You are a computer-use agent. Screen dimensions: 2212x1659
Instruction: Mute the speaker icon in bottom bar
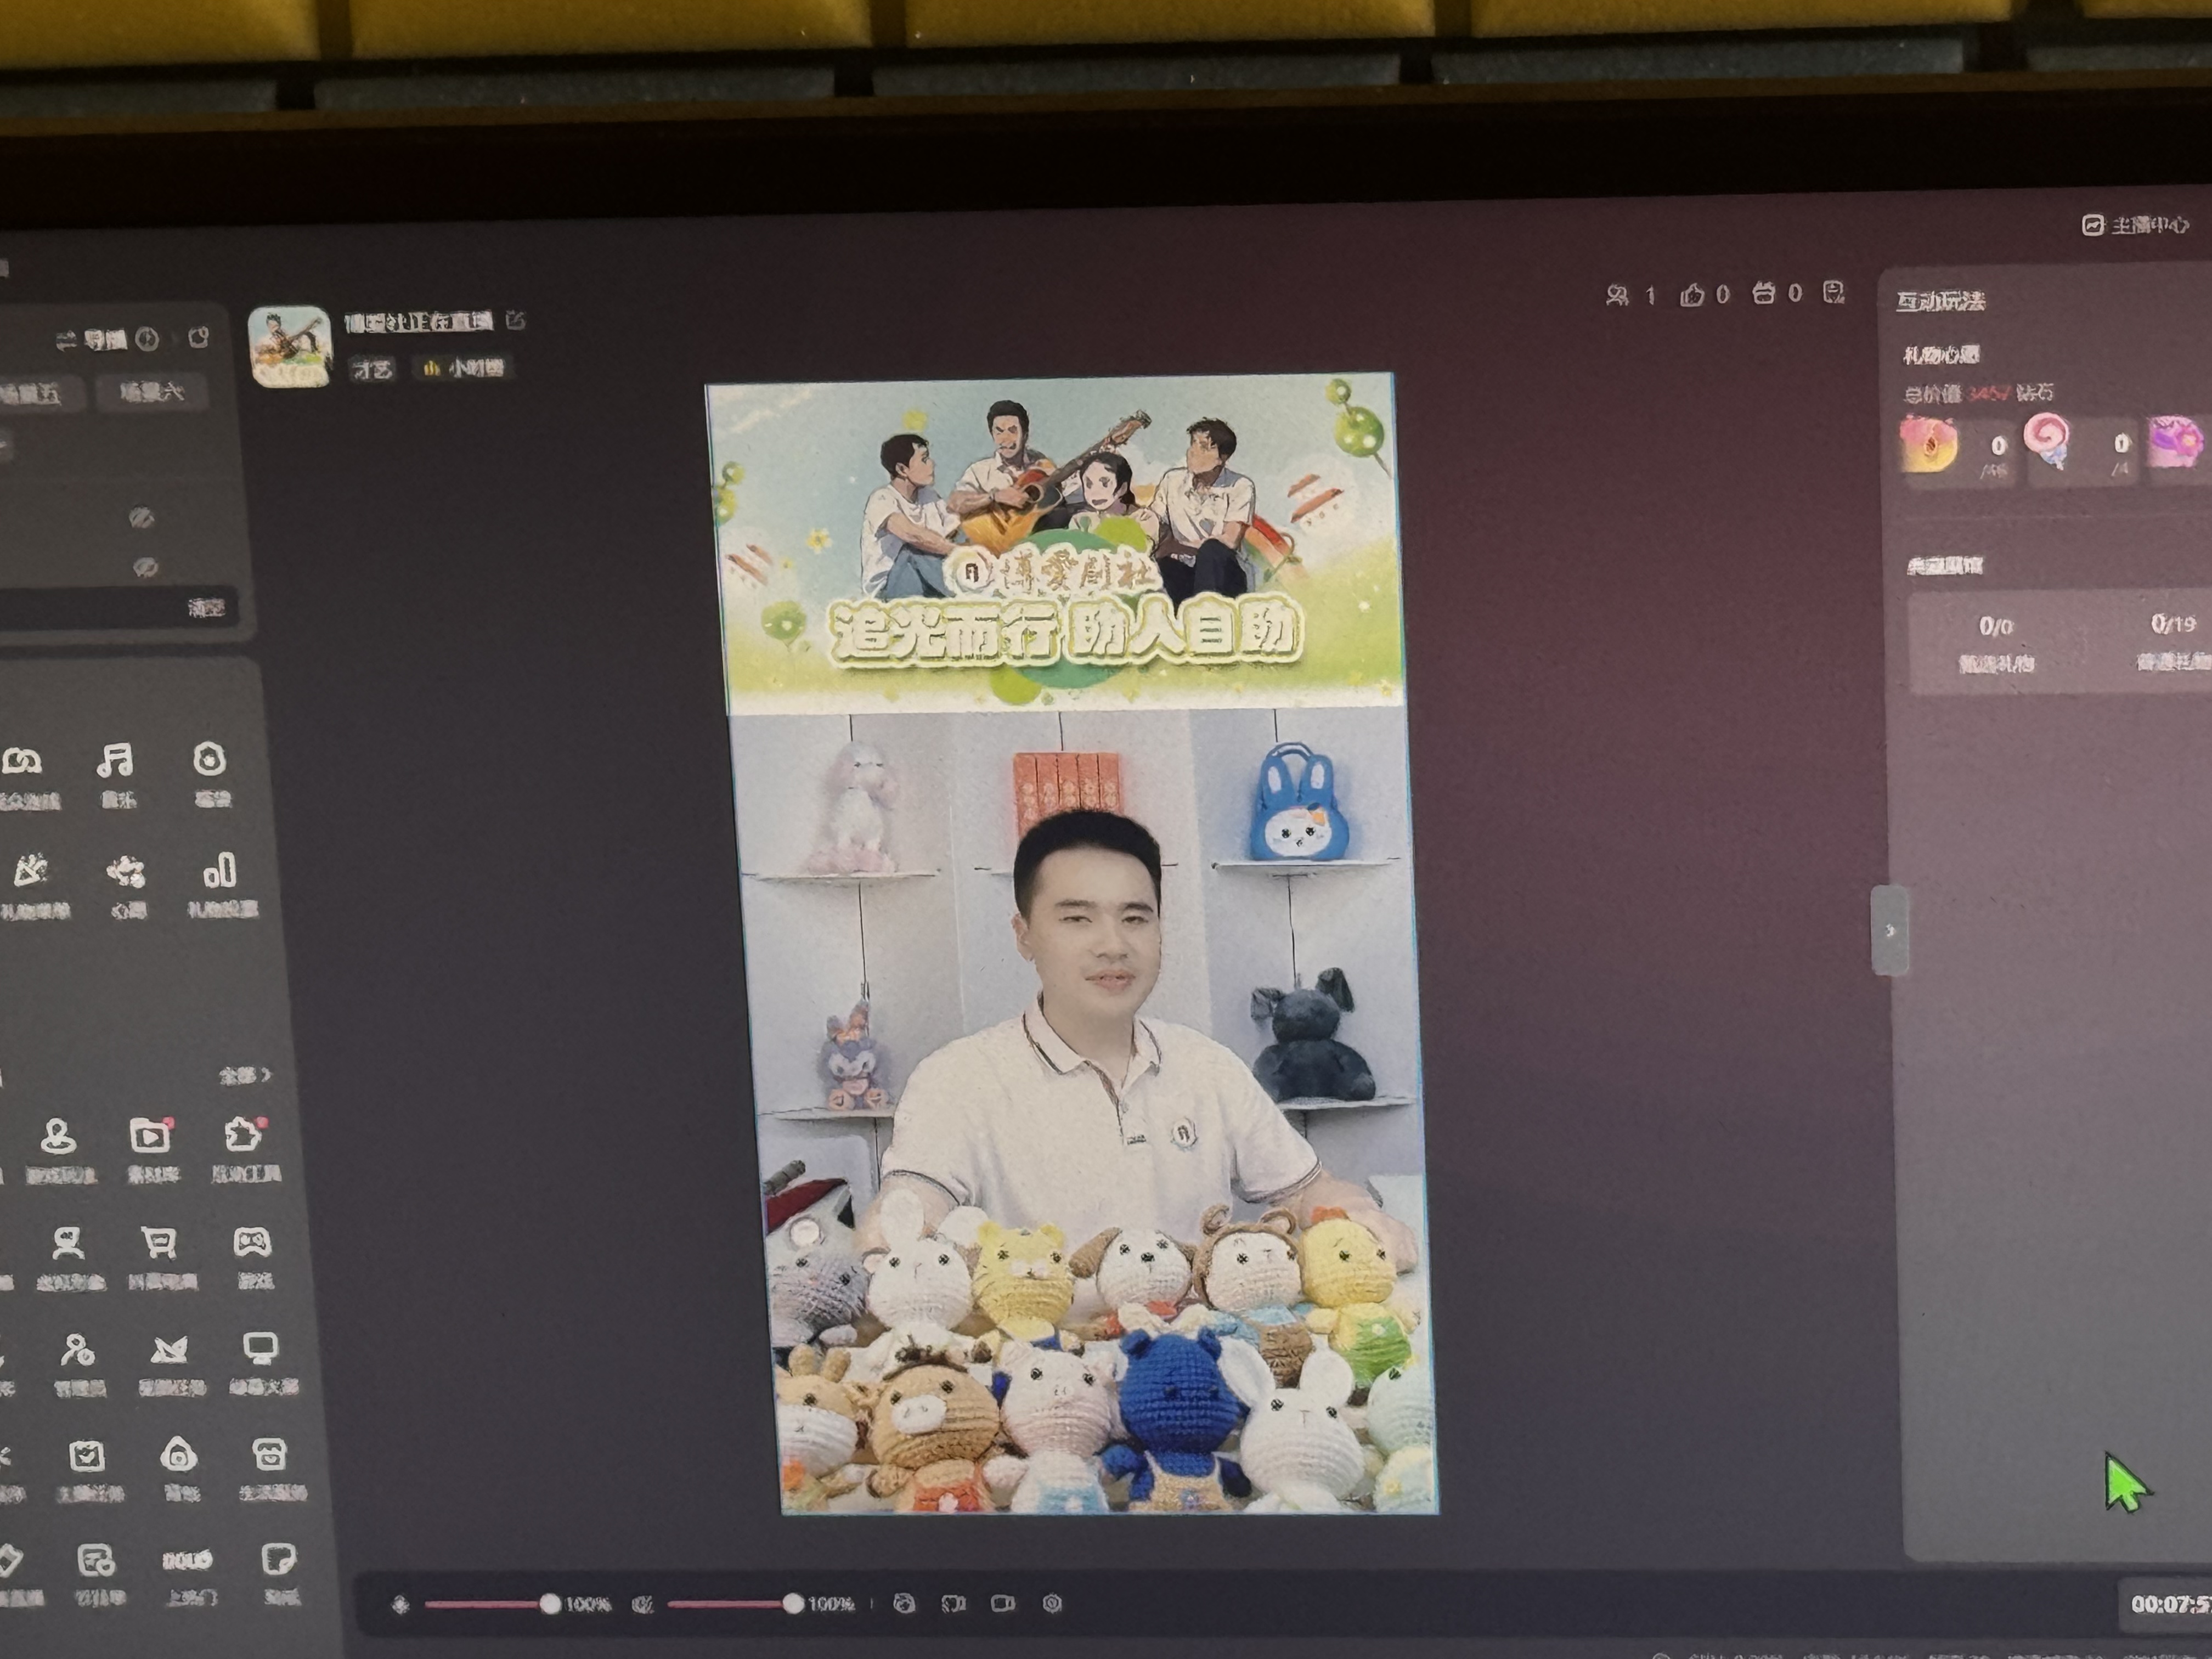(643, 1604)
